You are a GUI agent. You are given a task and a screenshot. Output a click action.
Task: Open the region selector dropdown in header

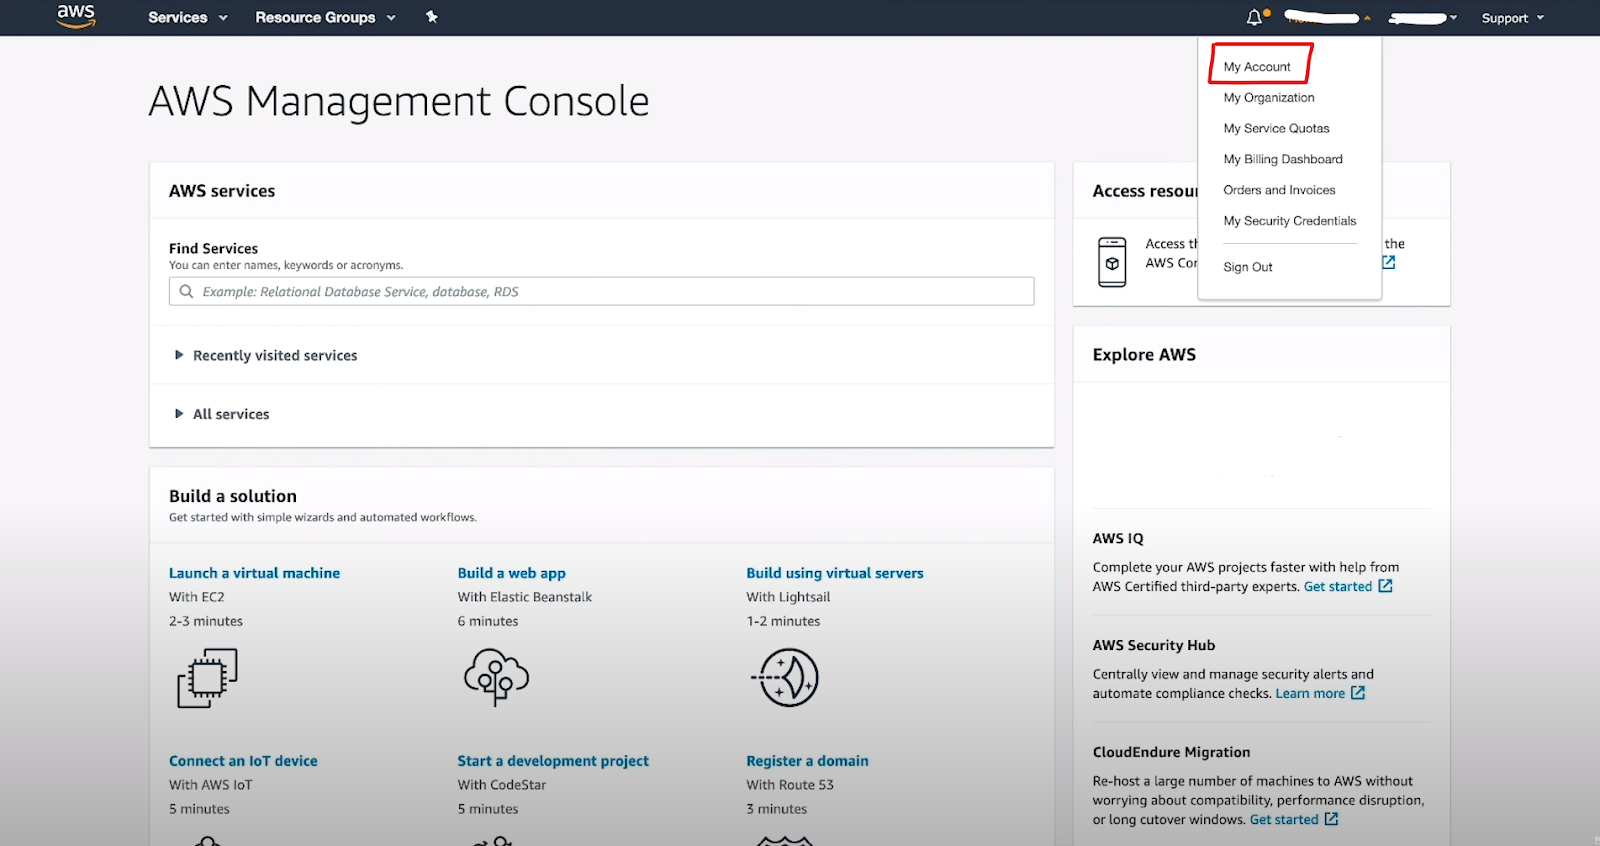pos(1423,18)
